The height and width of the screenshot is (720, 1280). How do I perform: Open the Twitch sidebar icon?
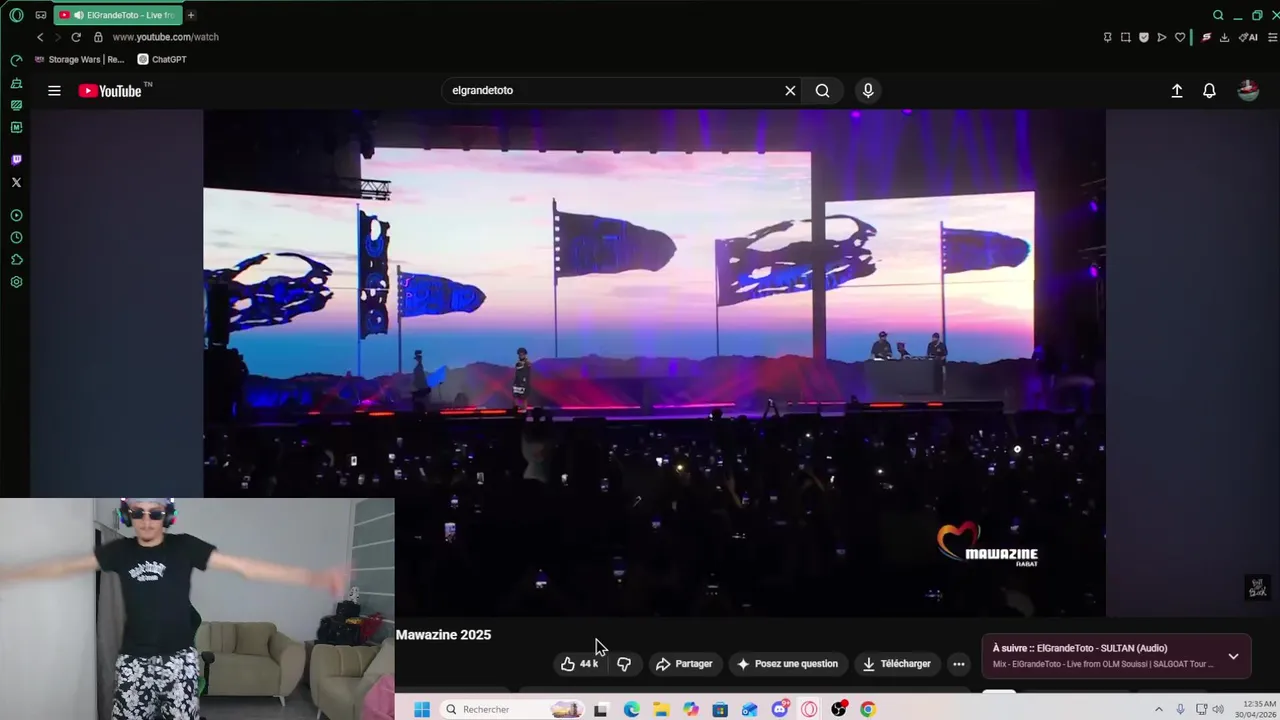coord(16,160)
